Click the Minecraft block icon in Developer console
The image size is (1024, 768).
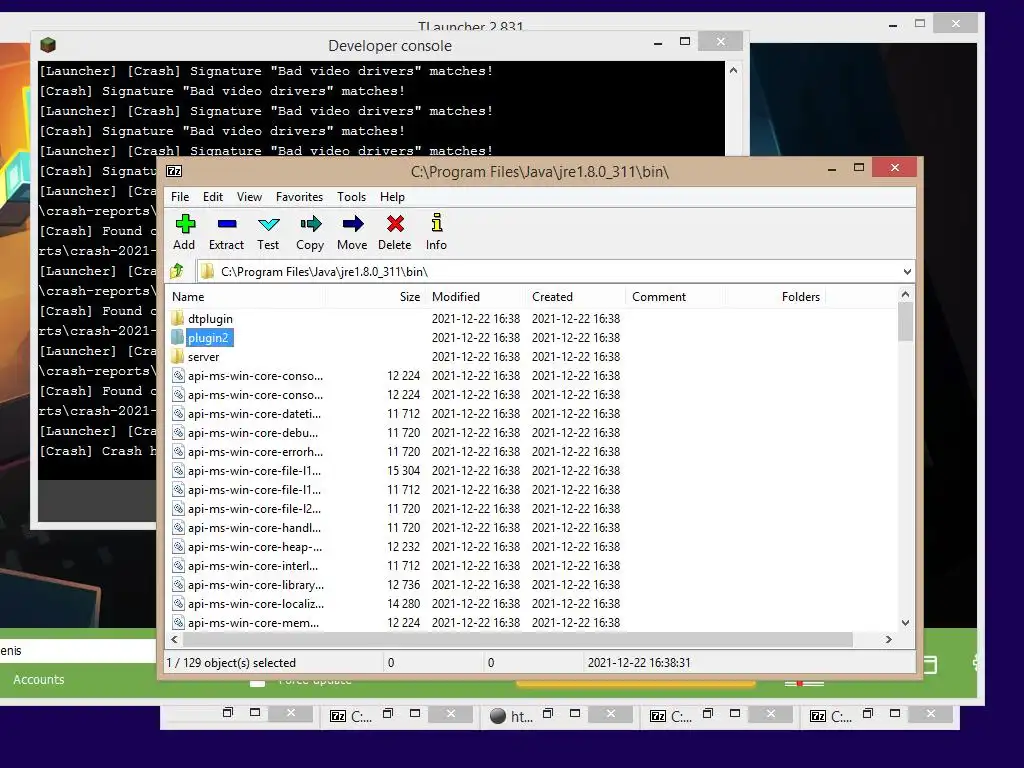point(48,45)
